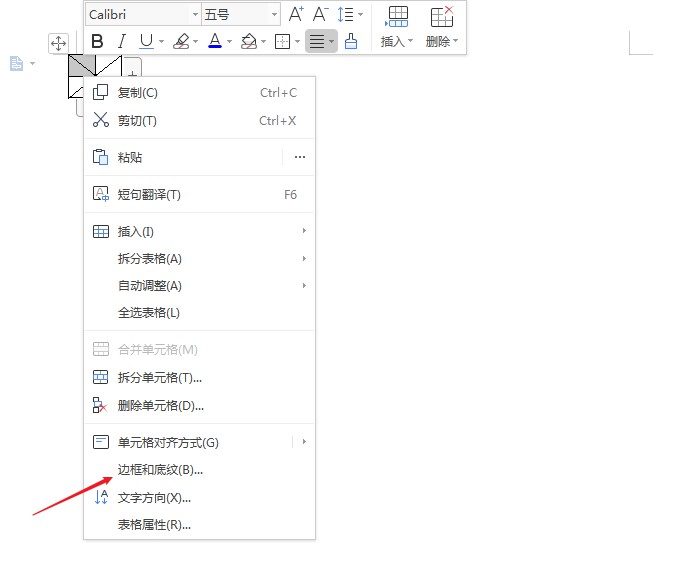Toggle italic formatting

(x=122, y=42)
